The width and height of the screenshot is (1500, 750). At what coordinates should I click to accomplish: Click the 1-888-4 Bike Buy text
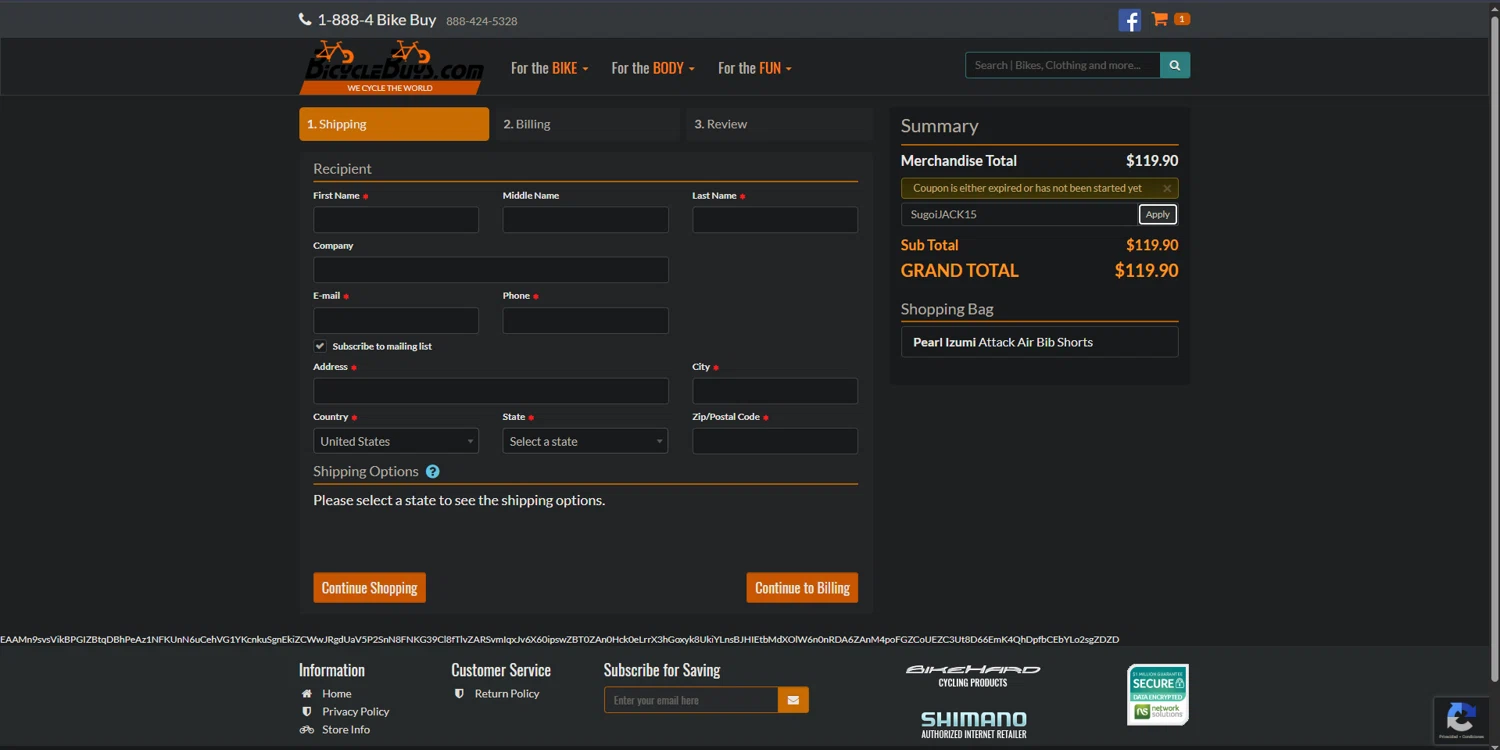pos(377,20)
